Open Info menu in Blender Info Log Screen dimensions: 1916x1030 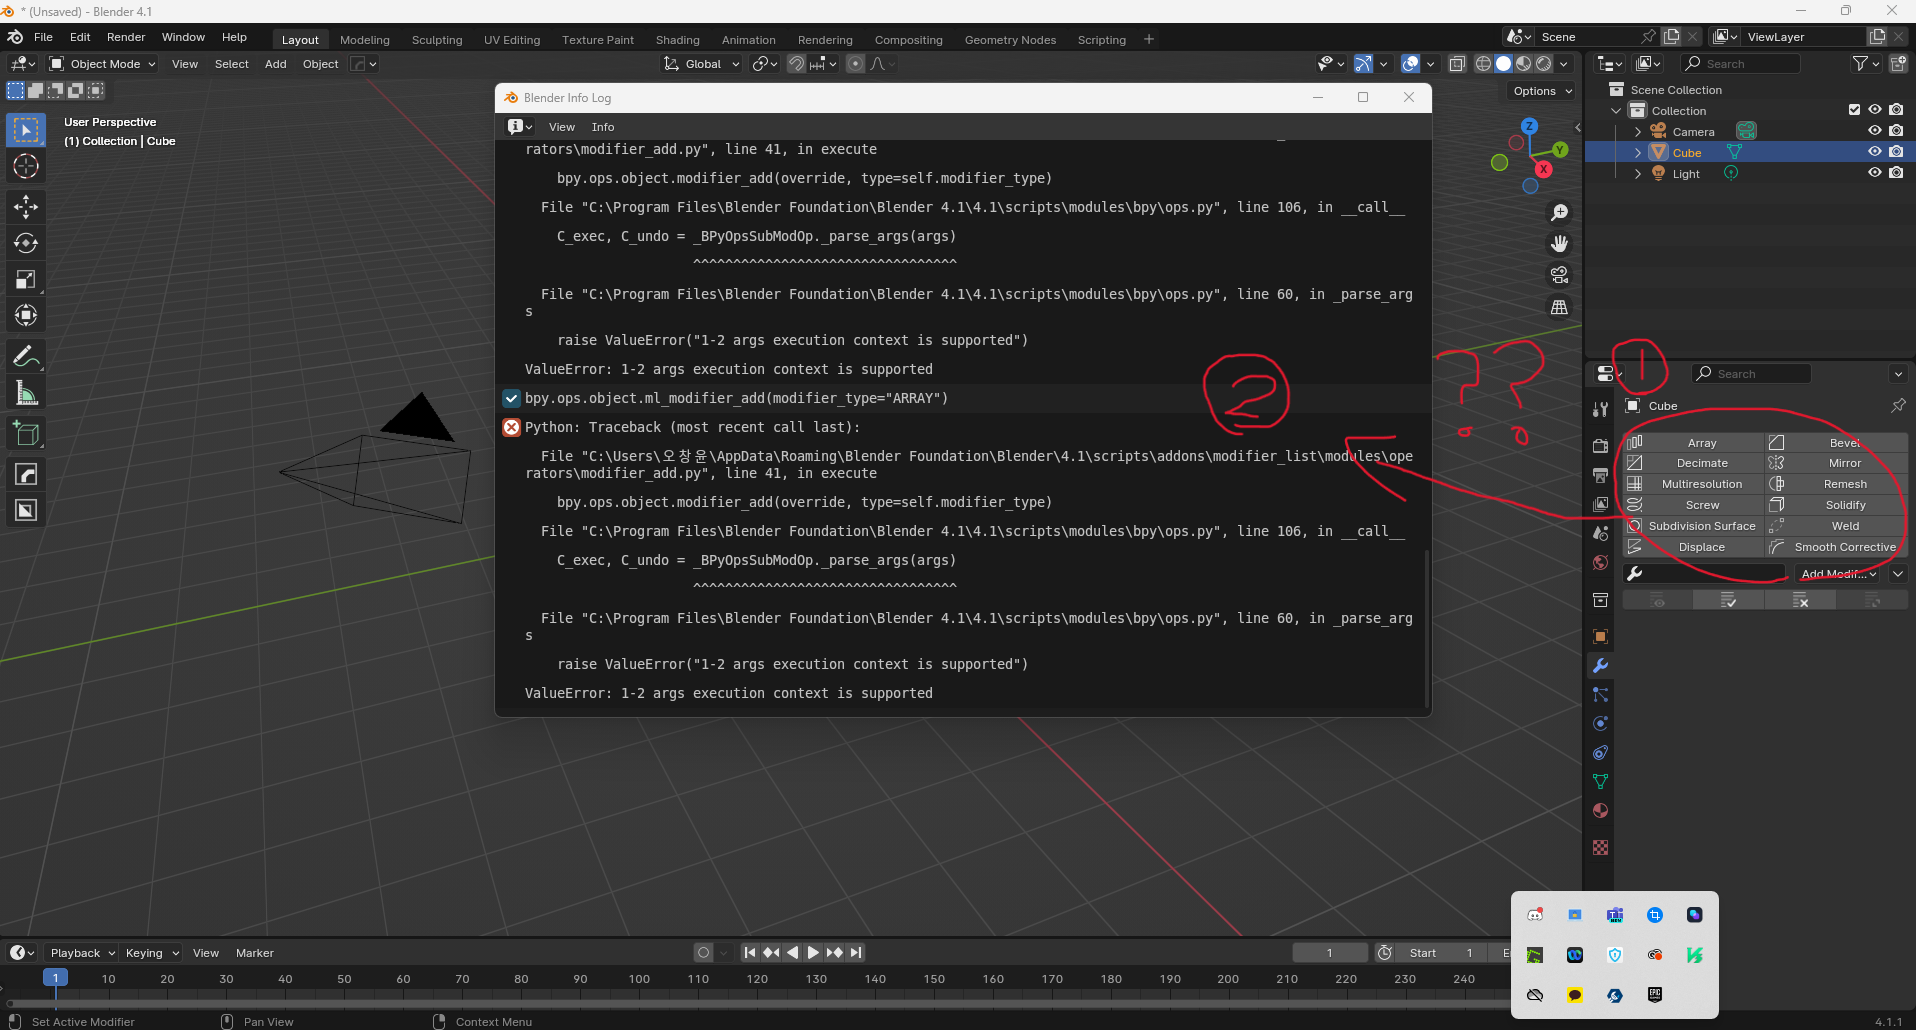click(x=603, y=127)
